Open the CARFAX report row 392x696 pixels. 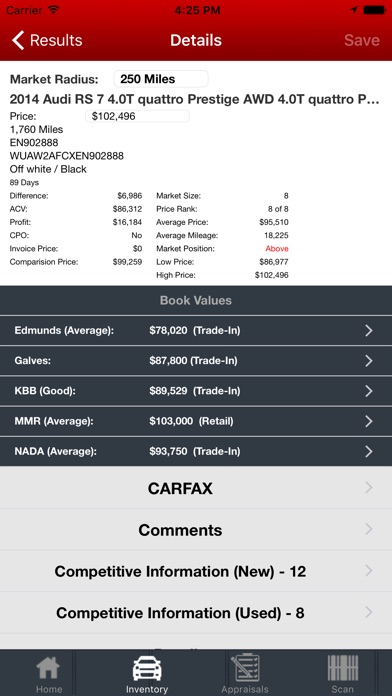(196, 488)
